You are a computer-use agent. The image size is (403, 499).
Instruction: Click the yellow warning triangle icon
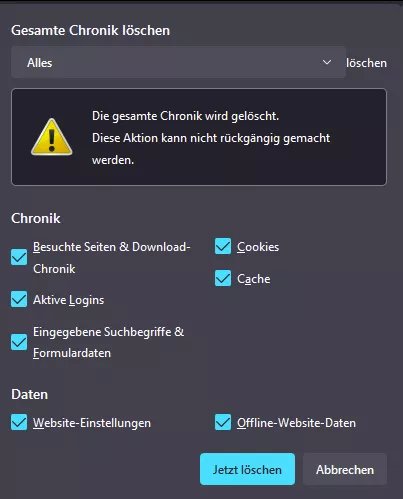coord(52,137)
